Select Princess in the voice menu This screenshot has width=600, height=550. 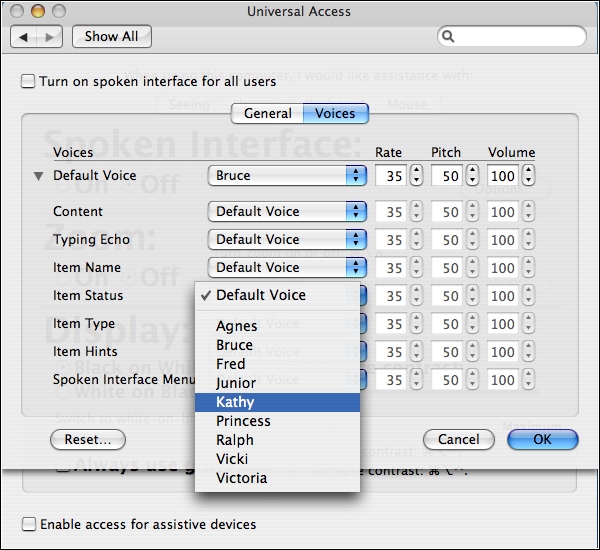(x=277, y=421)
